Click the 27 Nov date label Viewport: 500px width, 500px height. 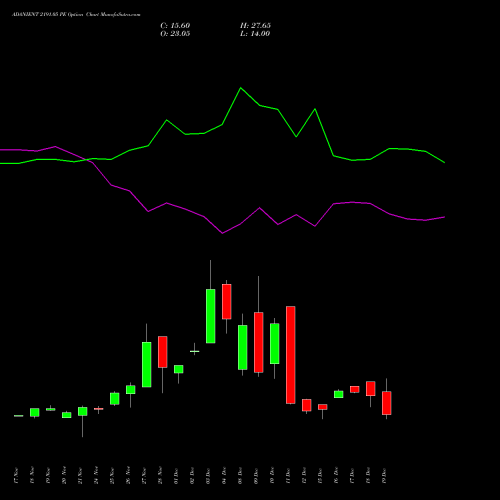(144, 476)
